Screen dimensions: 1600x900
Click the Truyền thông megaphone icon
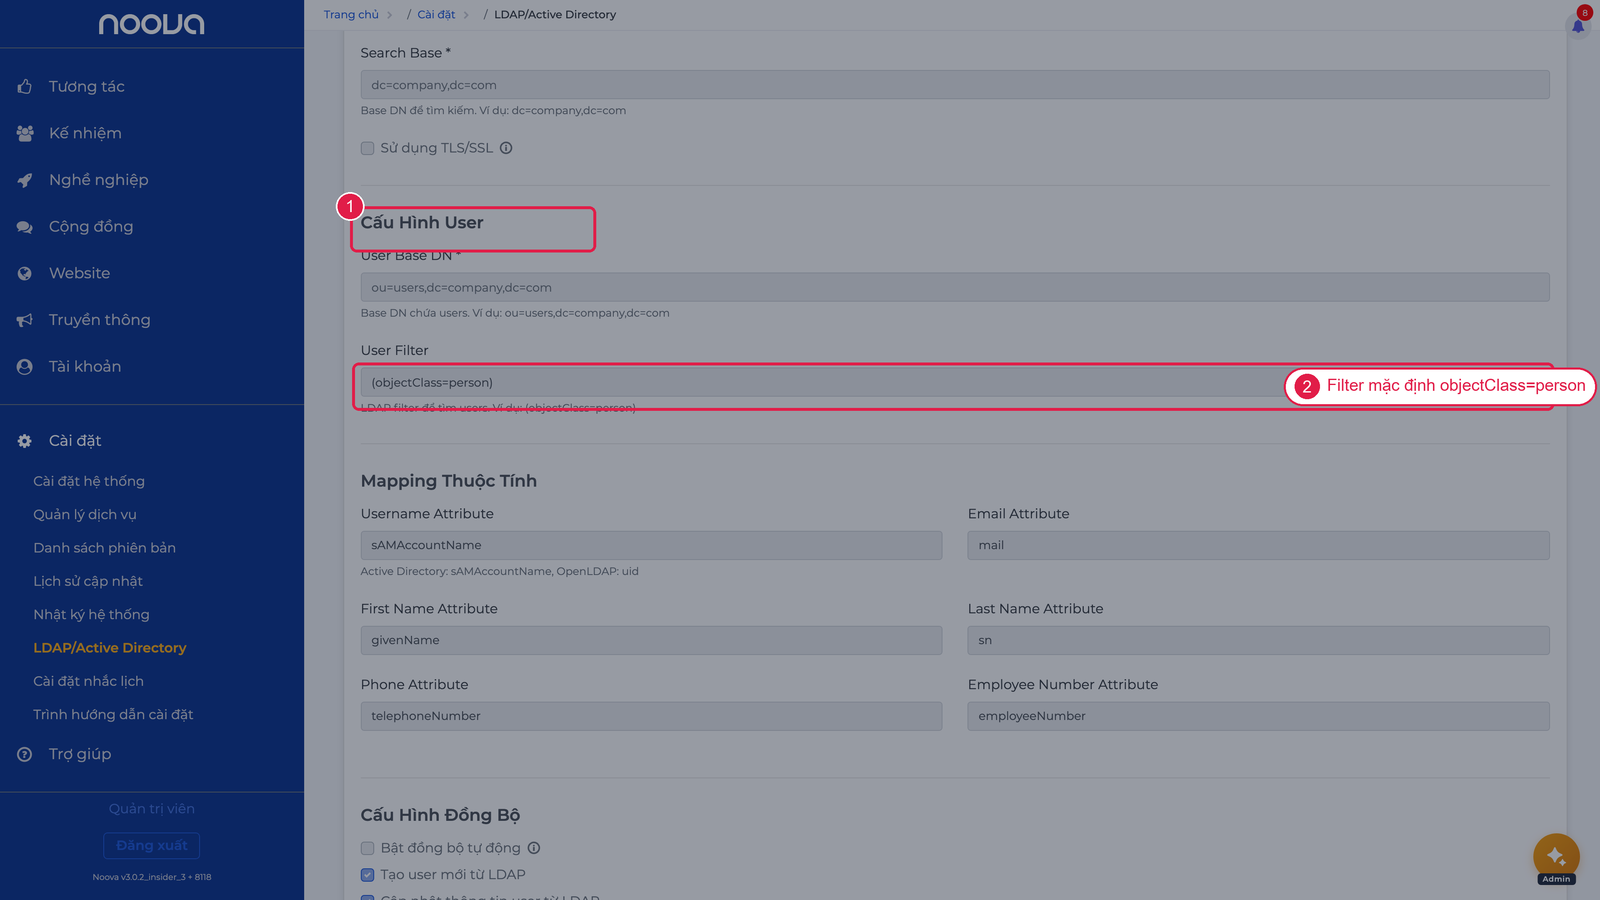click(x=25, y=320)
